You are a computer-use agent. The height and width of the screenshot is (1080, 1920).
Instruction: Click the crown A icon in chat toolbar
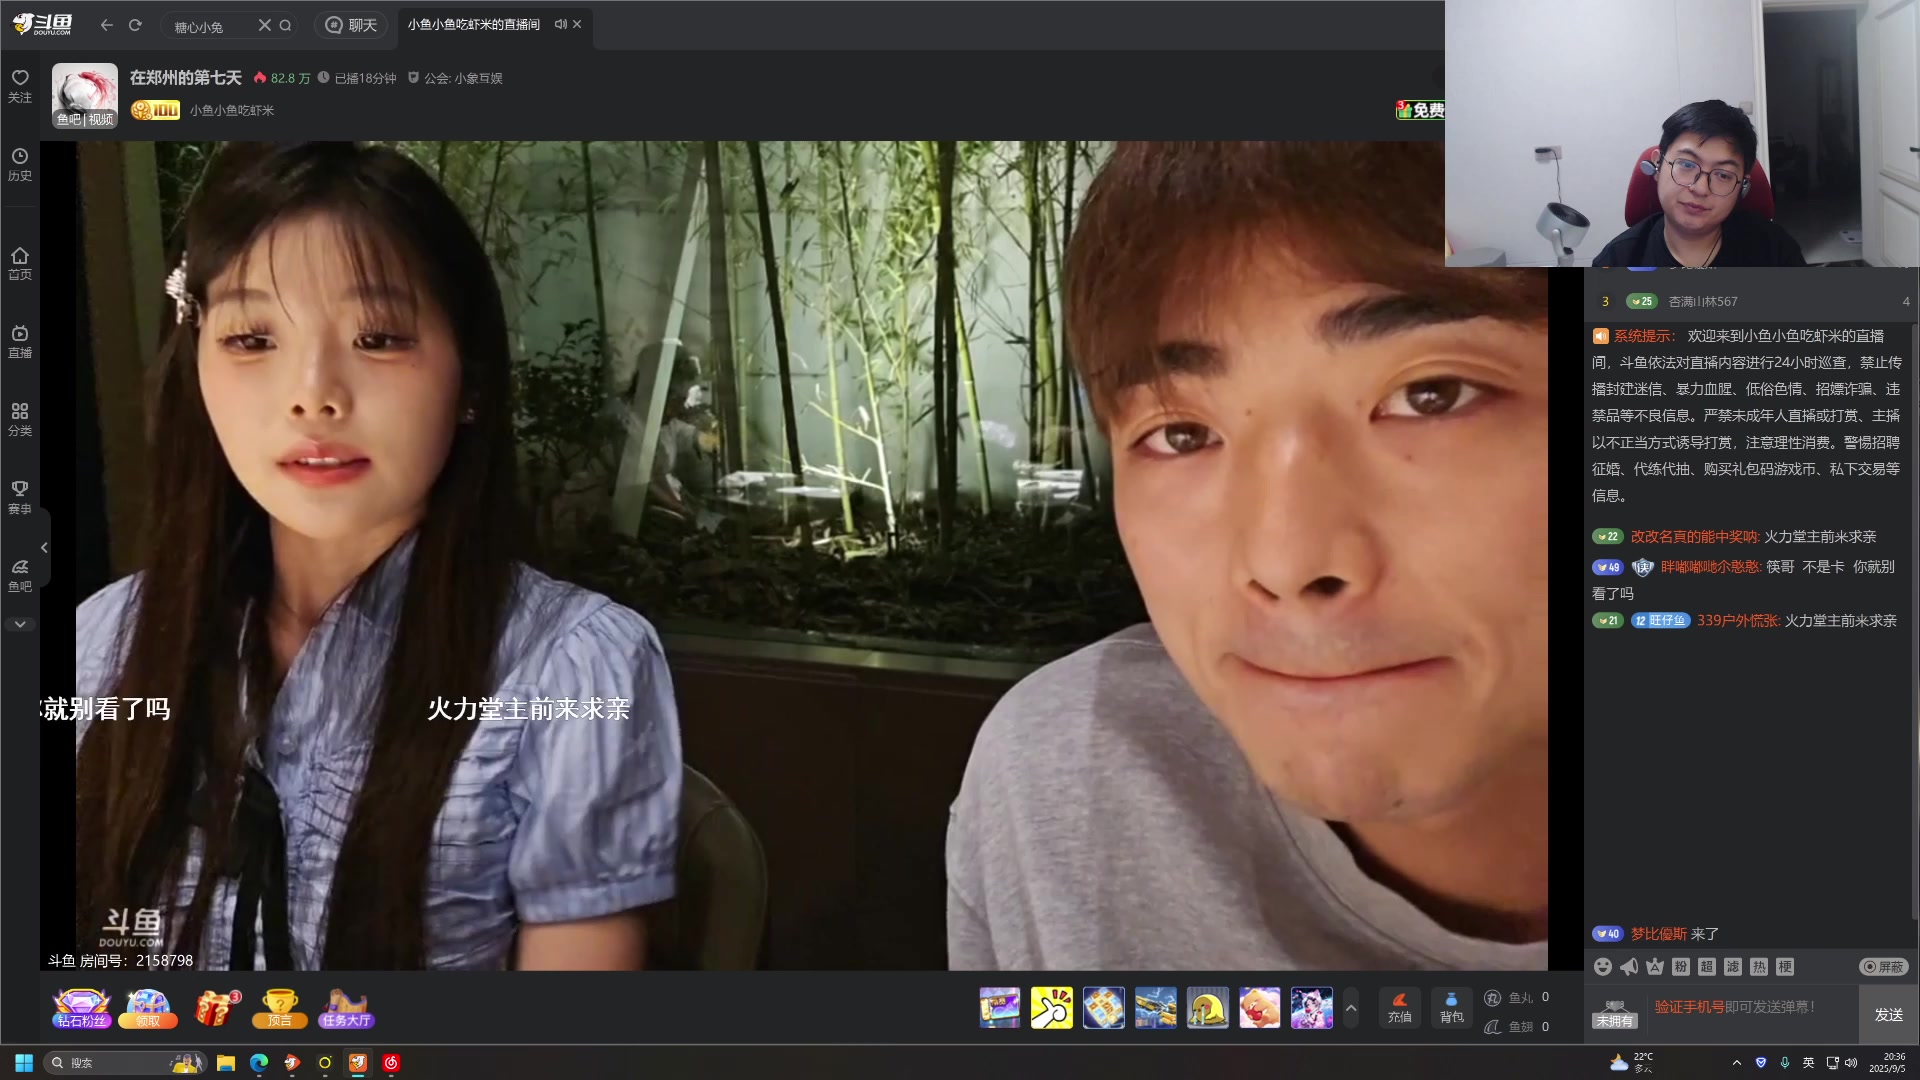pos(1655,966)
